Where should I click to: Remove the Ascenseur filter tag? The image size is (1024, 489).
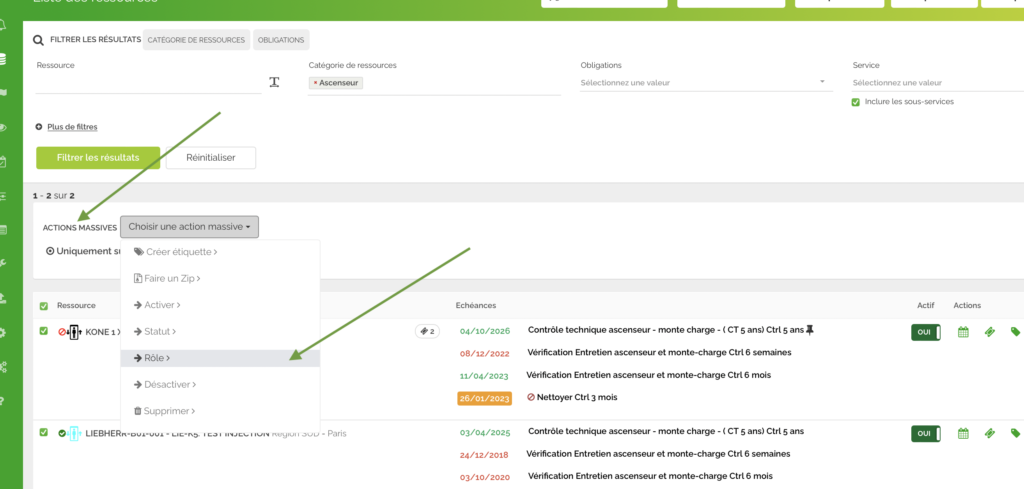point(315,83)
